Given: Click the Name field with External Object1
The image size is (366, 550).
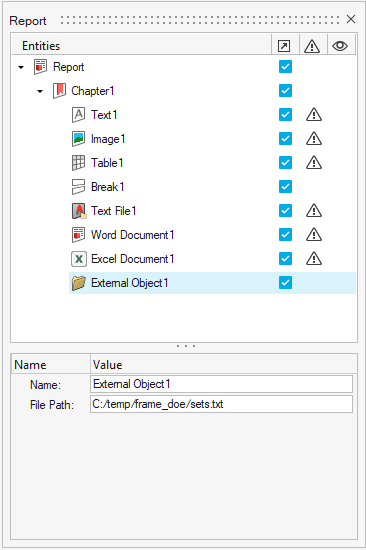Looking at the screenshot, I should coord(221,384).
